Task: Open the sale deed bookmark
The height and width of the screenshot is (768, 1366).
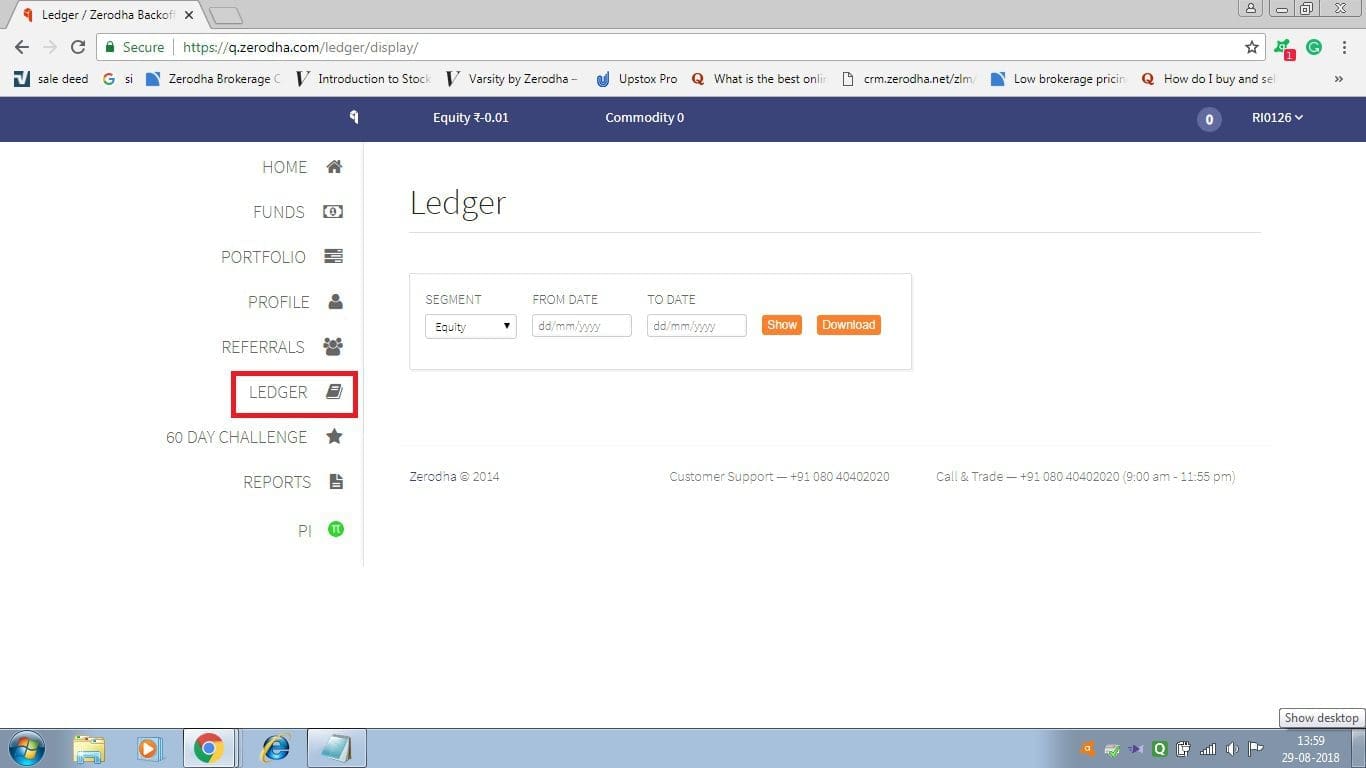Action: tap(52, 78)
